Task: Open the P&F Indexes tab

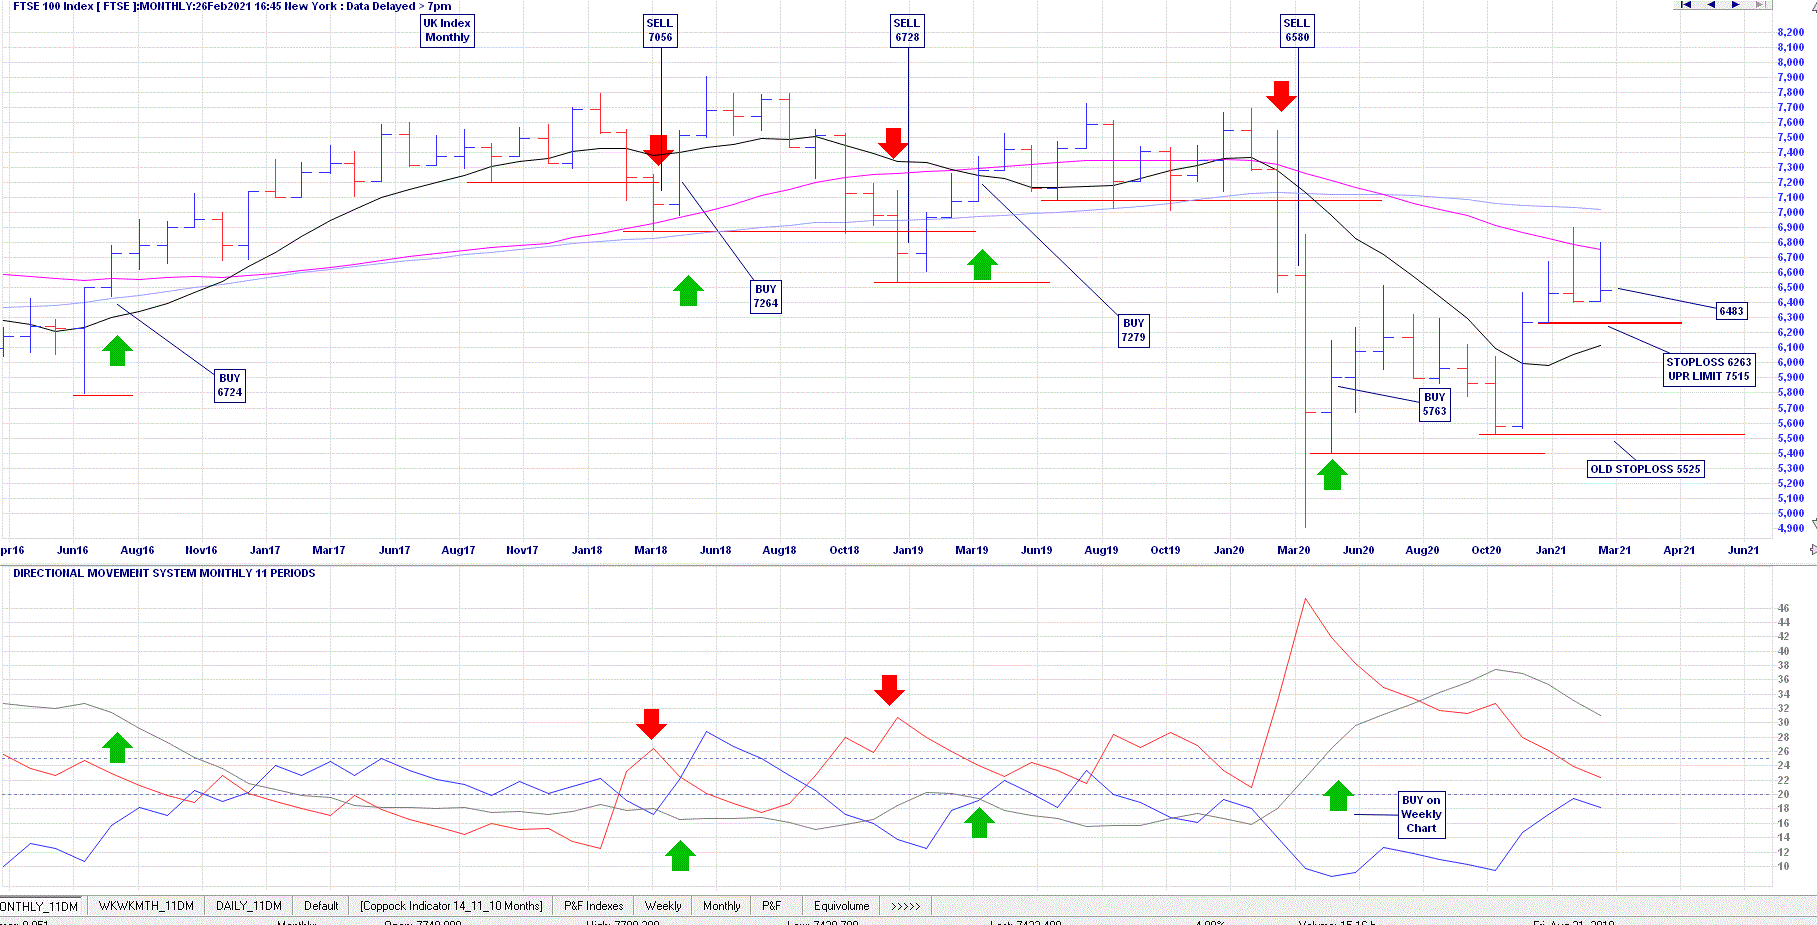Action: coord(593,906)
